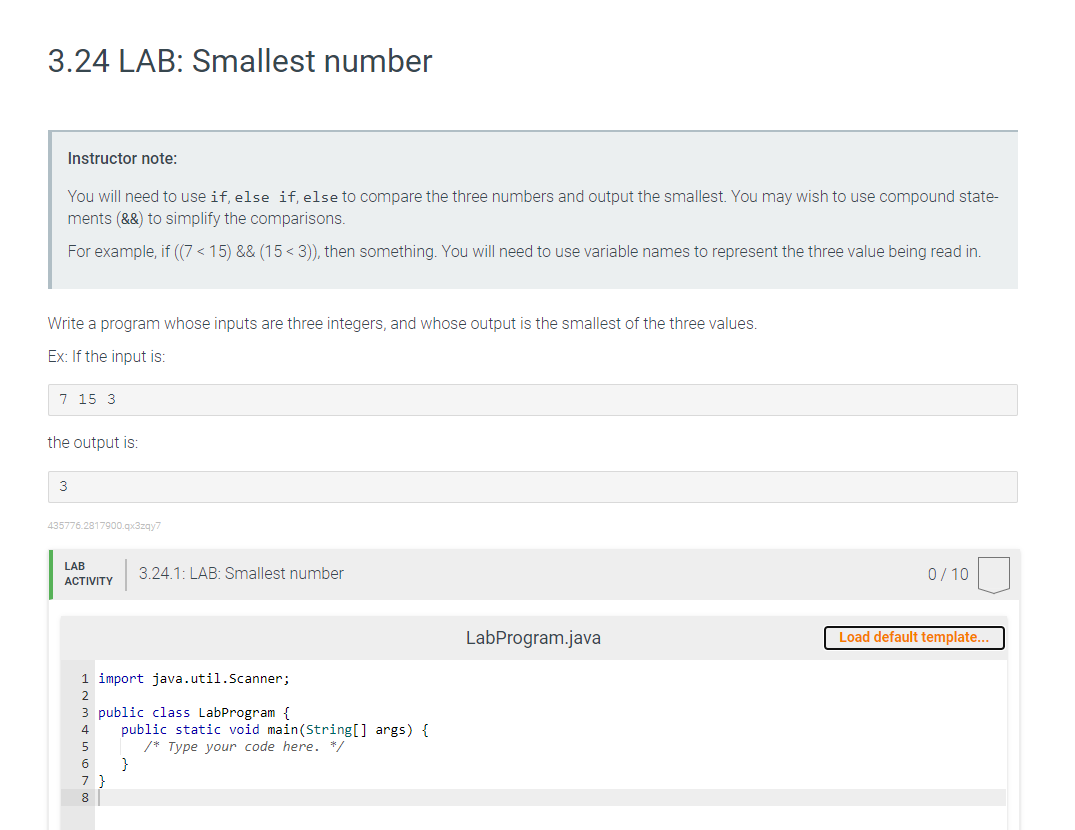Click the green LAB ACTIVITY sidebar marker
The height and width of the screenshot is (830, 1075).
(x=50, y=573)
